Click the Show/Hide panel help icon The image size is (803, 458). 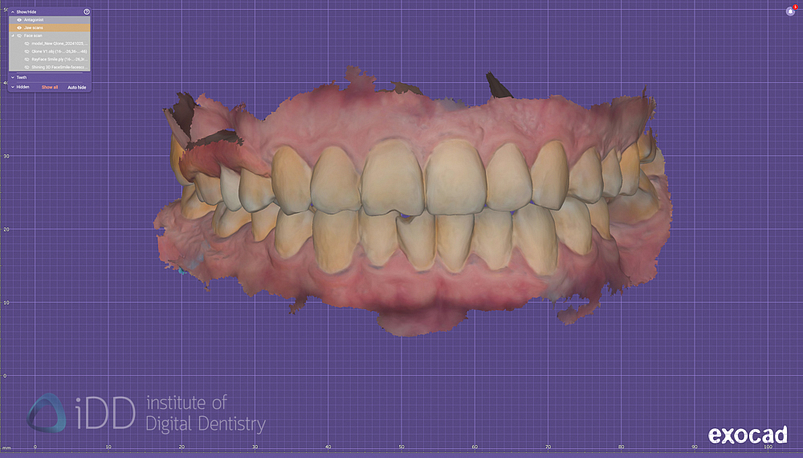pos(87,12)
